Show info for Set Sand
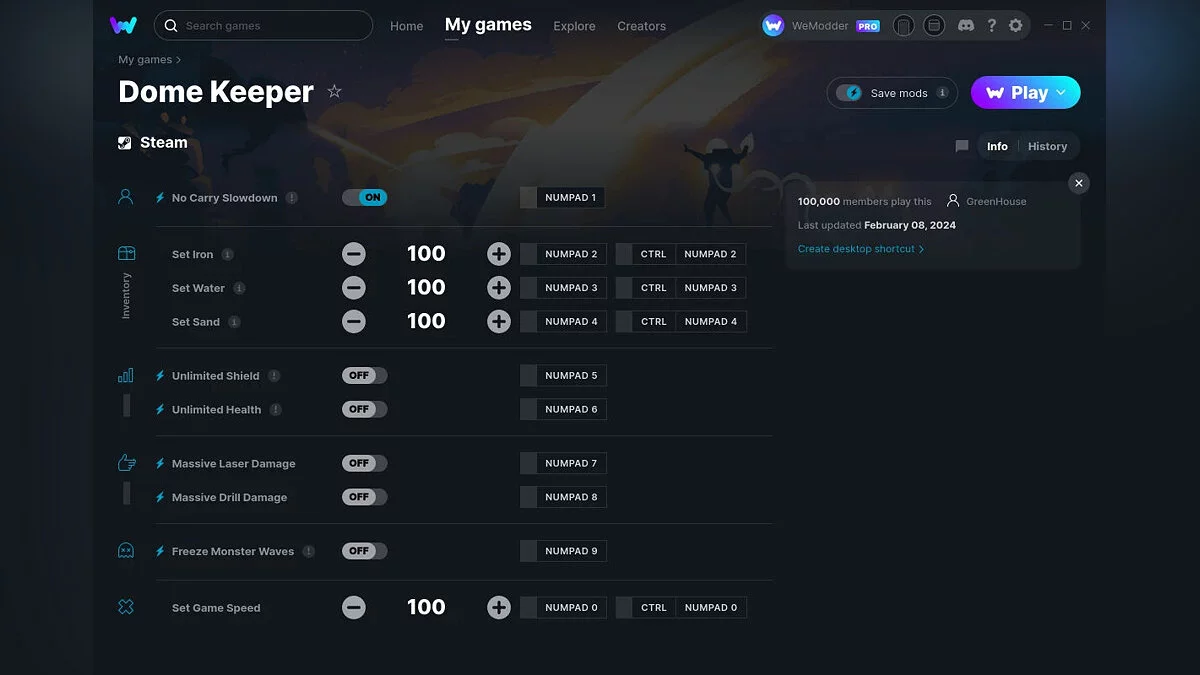The width and height of the screenshot is (1200, 675). pos(234,322)
